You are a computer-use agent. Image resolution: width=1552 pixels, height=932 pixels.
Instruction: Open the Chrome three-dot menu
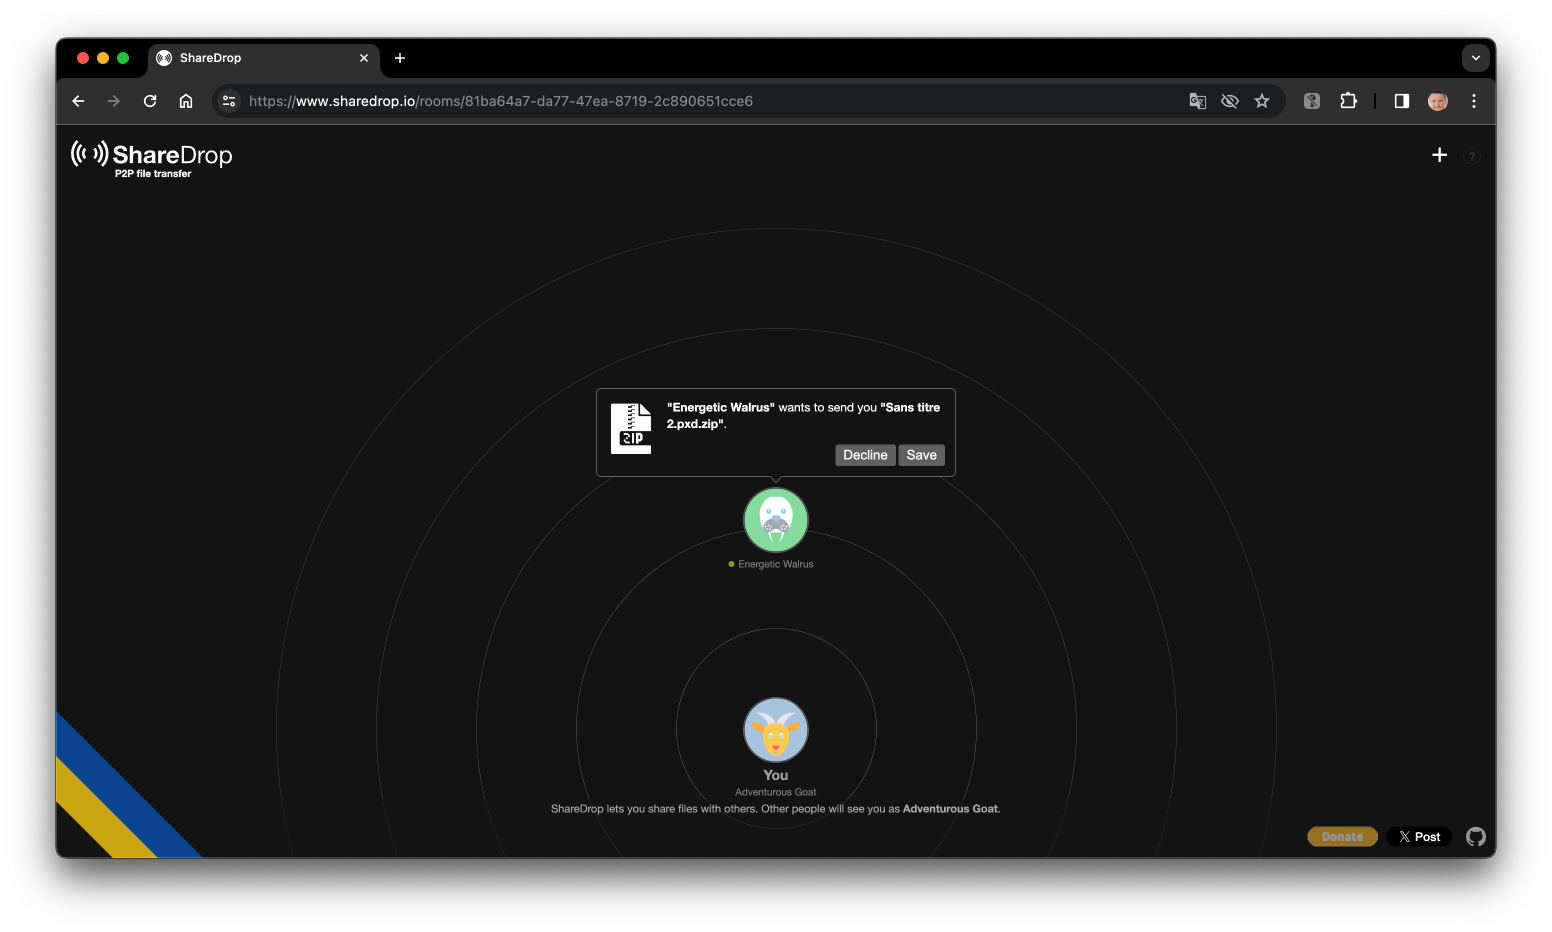click(x=1473, y=101)
